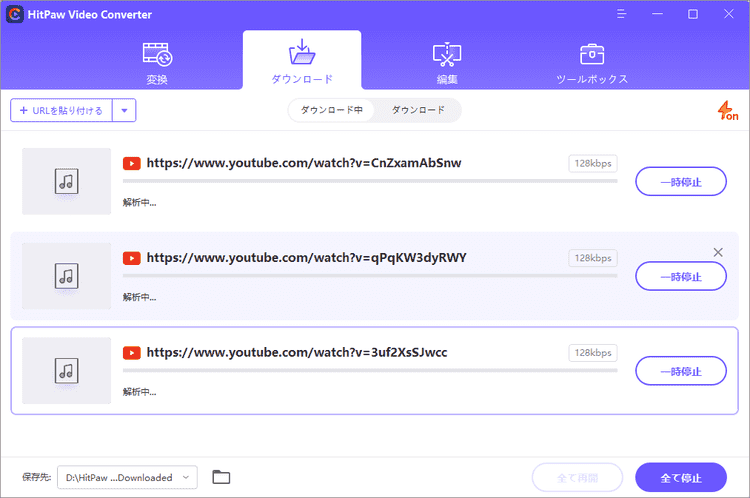Pause the CnZxamAbSnw download with 一時停止

pyautogui.click(x=681, y=181)
